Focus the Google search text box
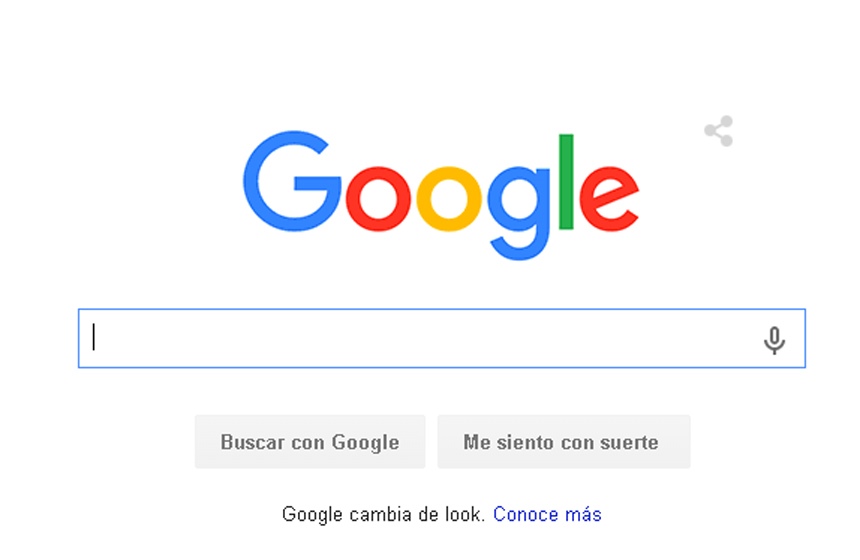 (442, 338)
